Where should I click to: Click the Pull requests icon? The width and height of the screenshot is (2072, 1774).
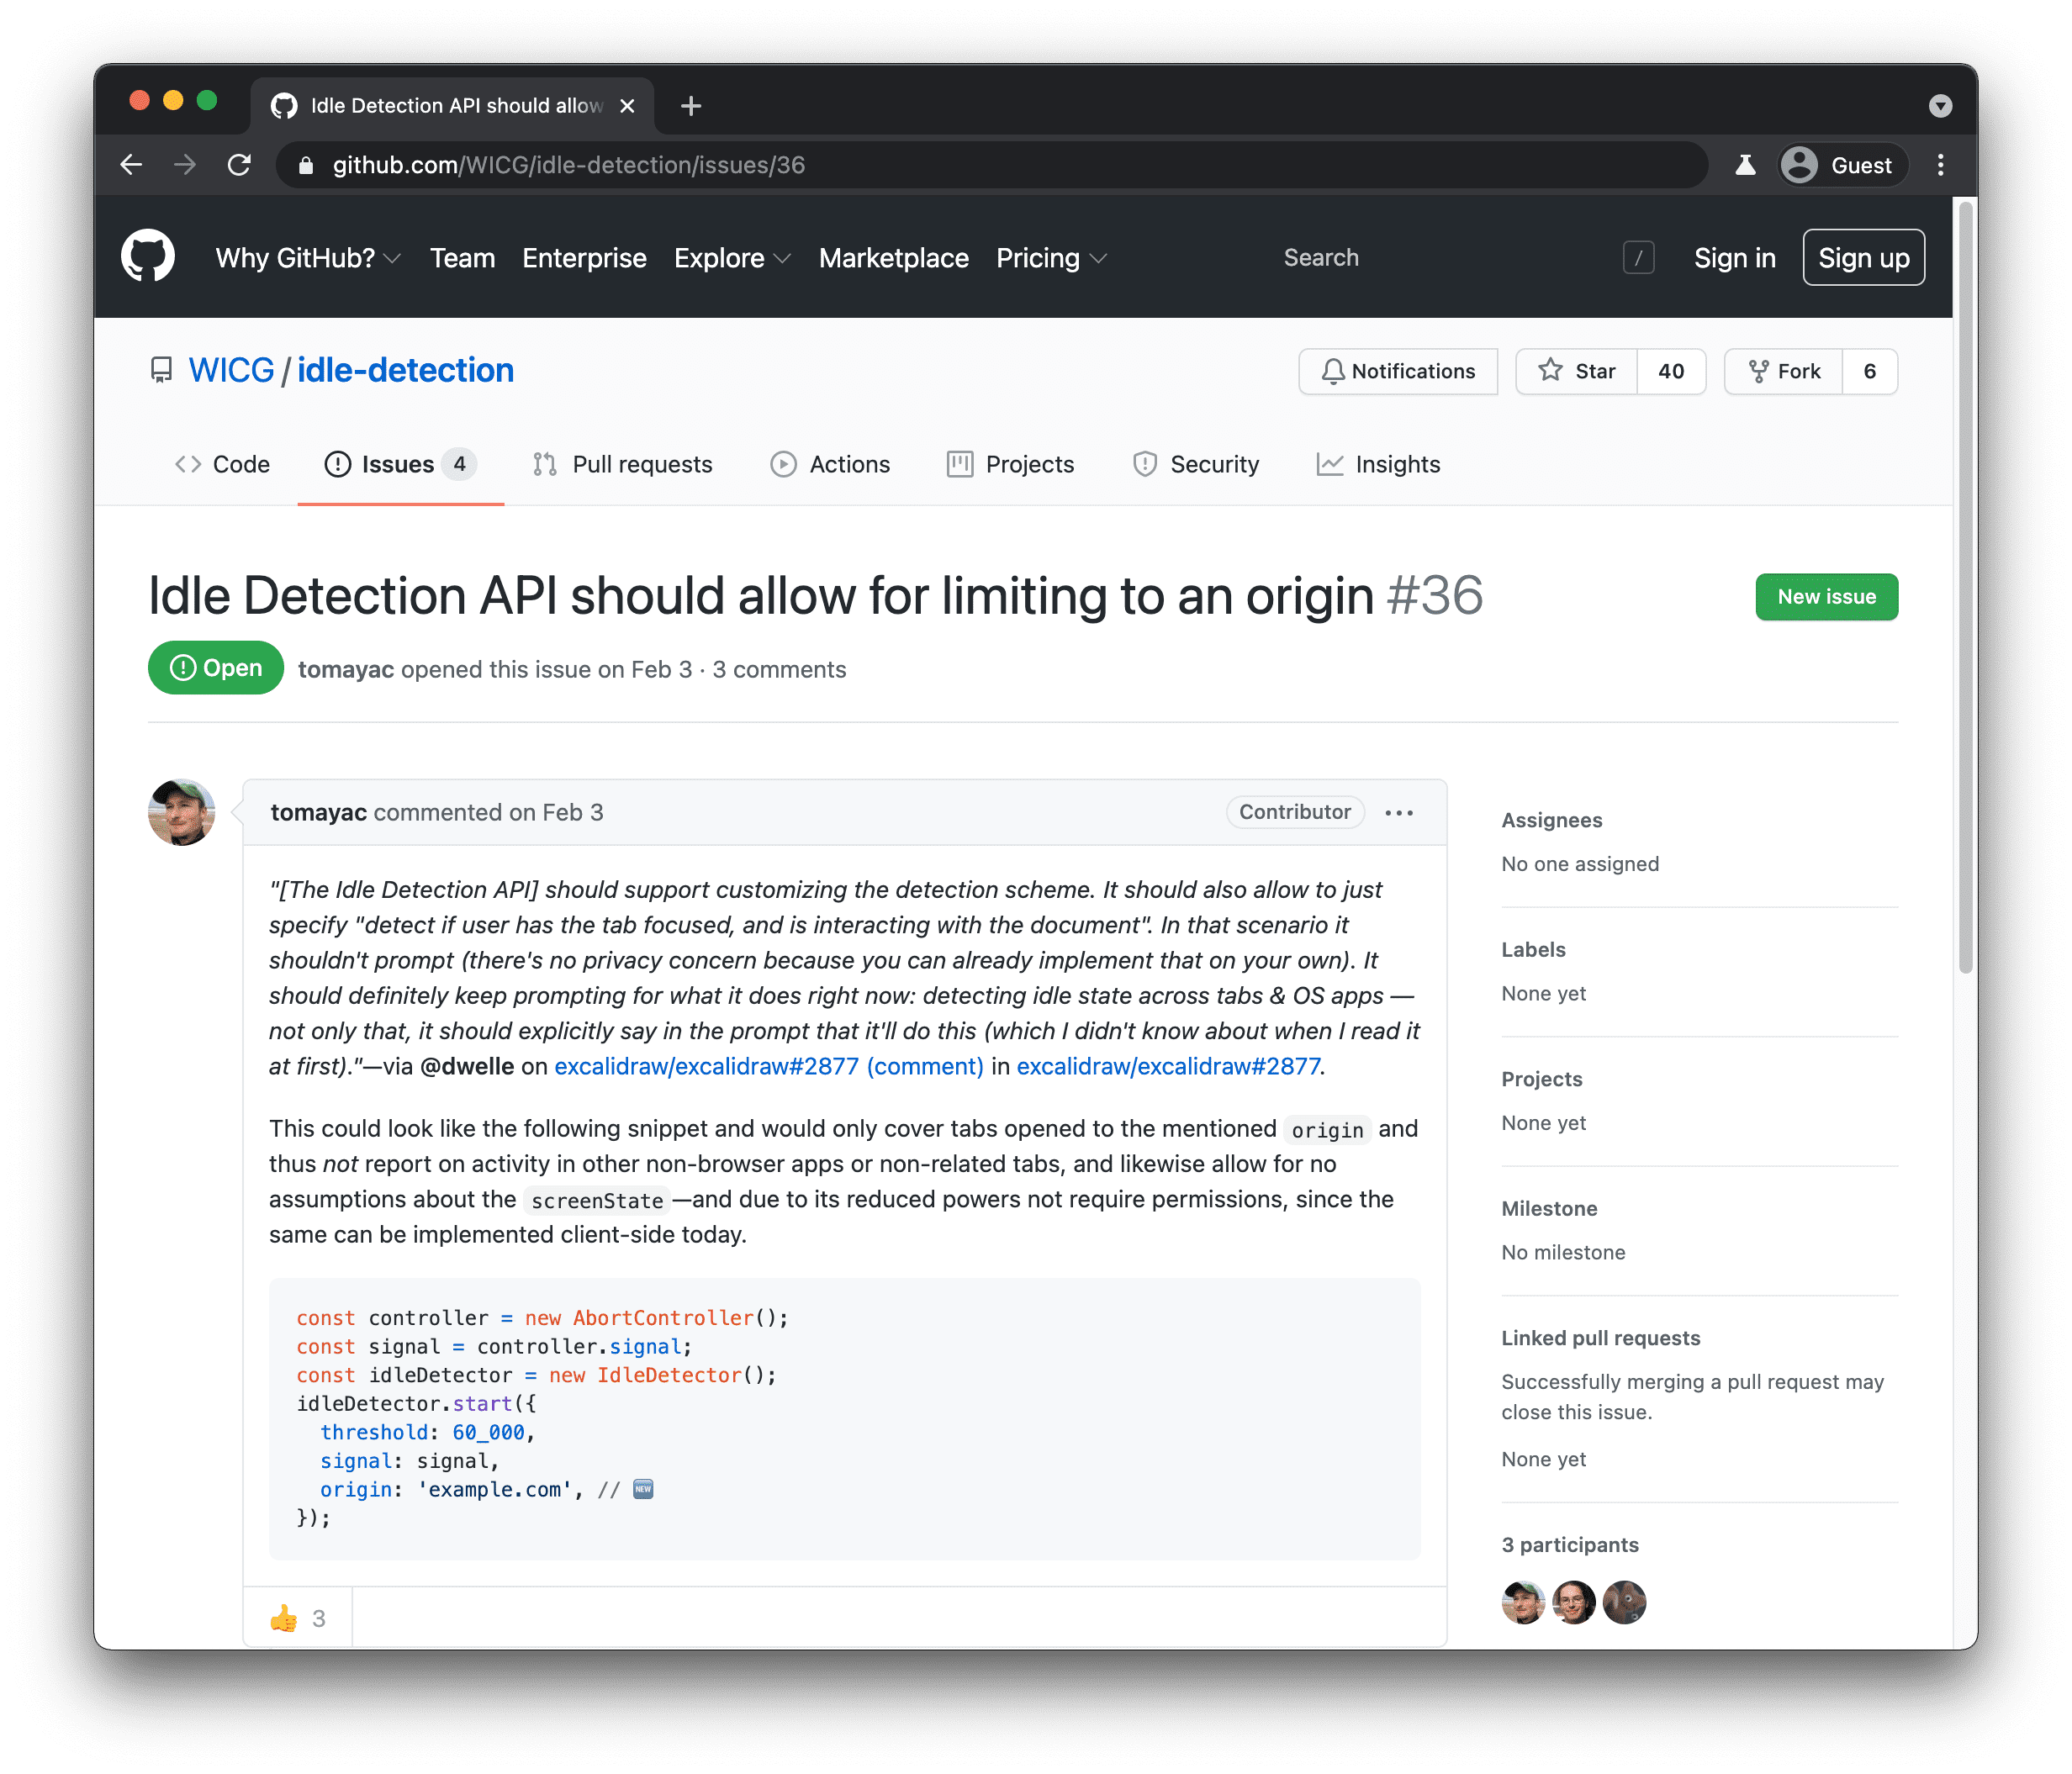pyautogui.click(x=547, y=465)
